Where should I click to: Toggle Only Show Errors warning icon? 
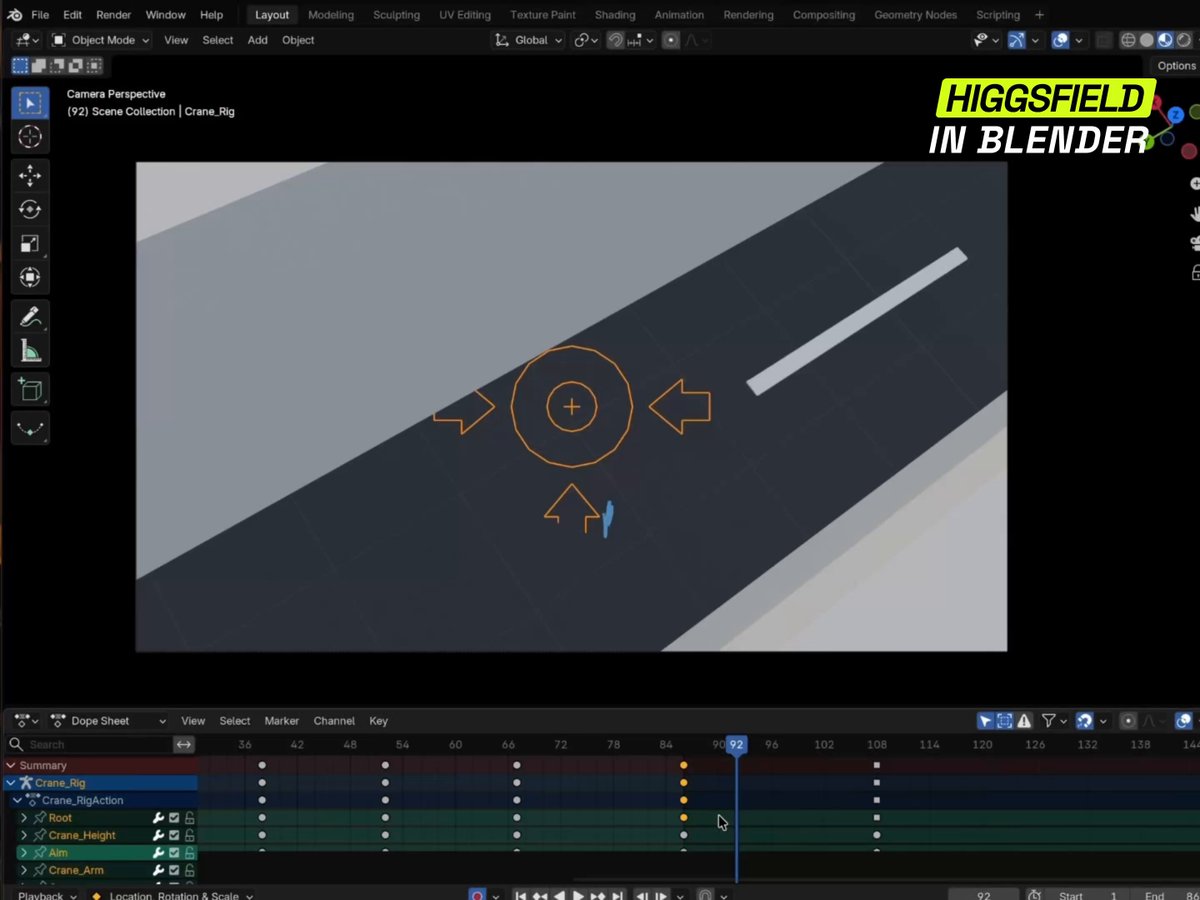click(x=1023, y=721)
